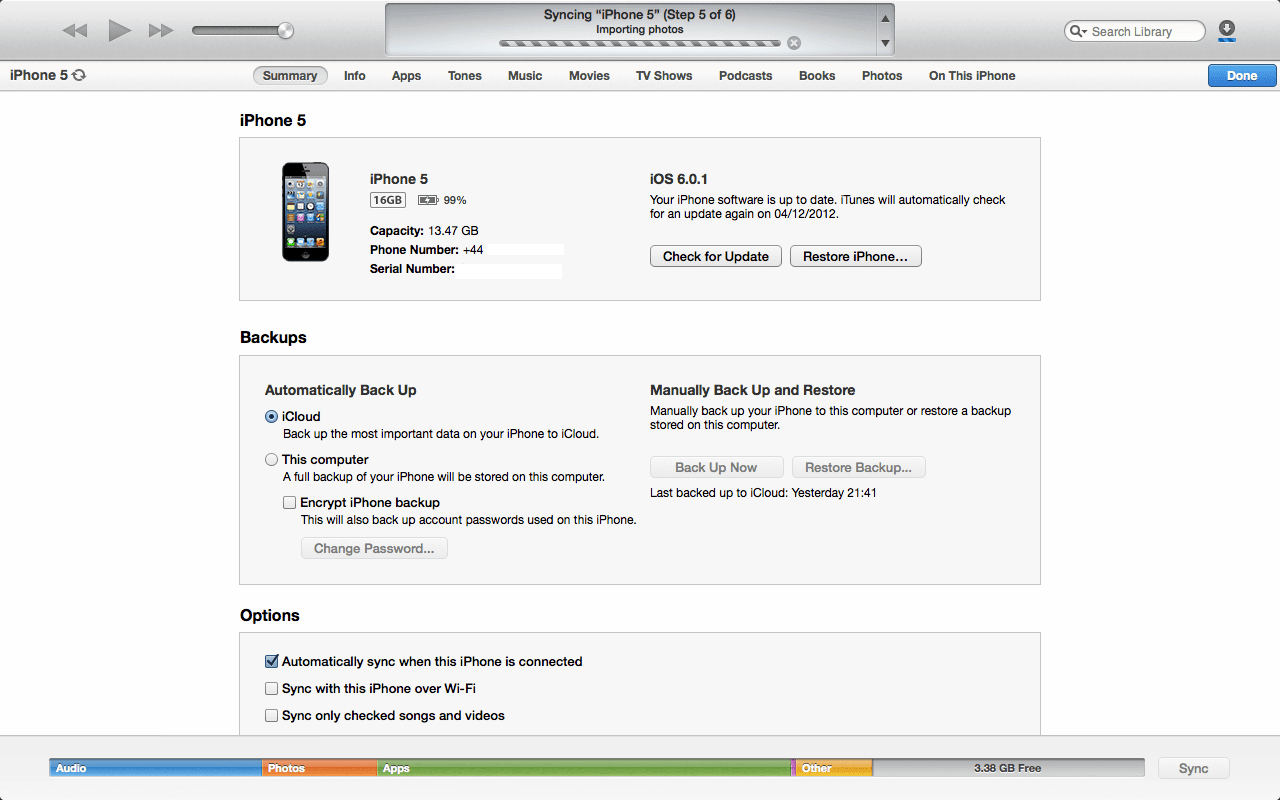Click the sync progress bar
Viewport: 1280px width, 800px height.
pos(640,43)
